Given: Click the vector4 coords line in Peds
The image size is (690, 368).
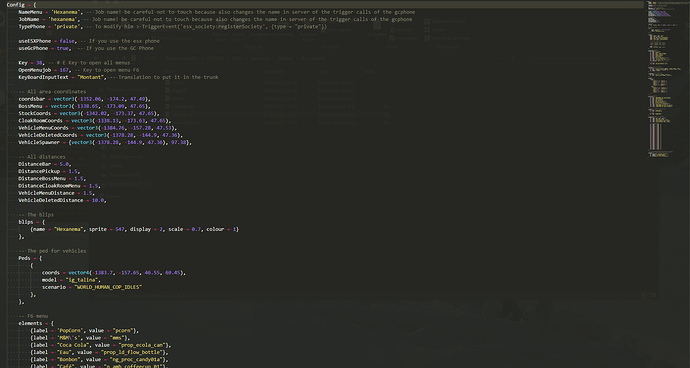Looking at the screenshot, I should 114,273.
